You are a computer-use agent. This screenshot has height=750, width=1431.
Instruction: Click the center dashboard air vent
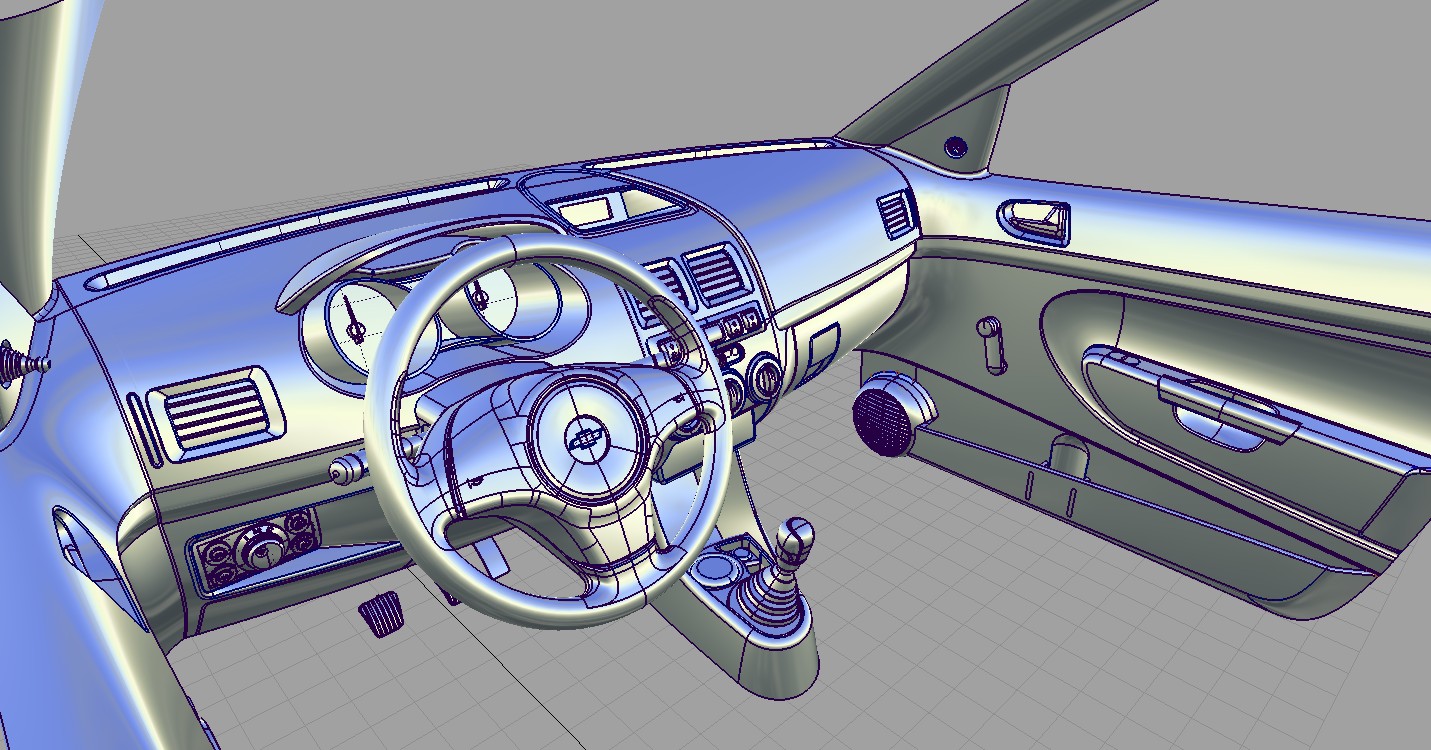click(715, 273)
